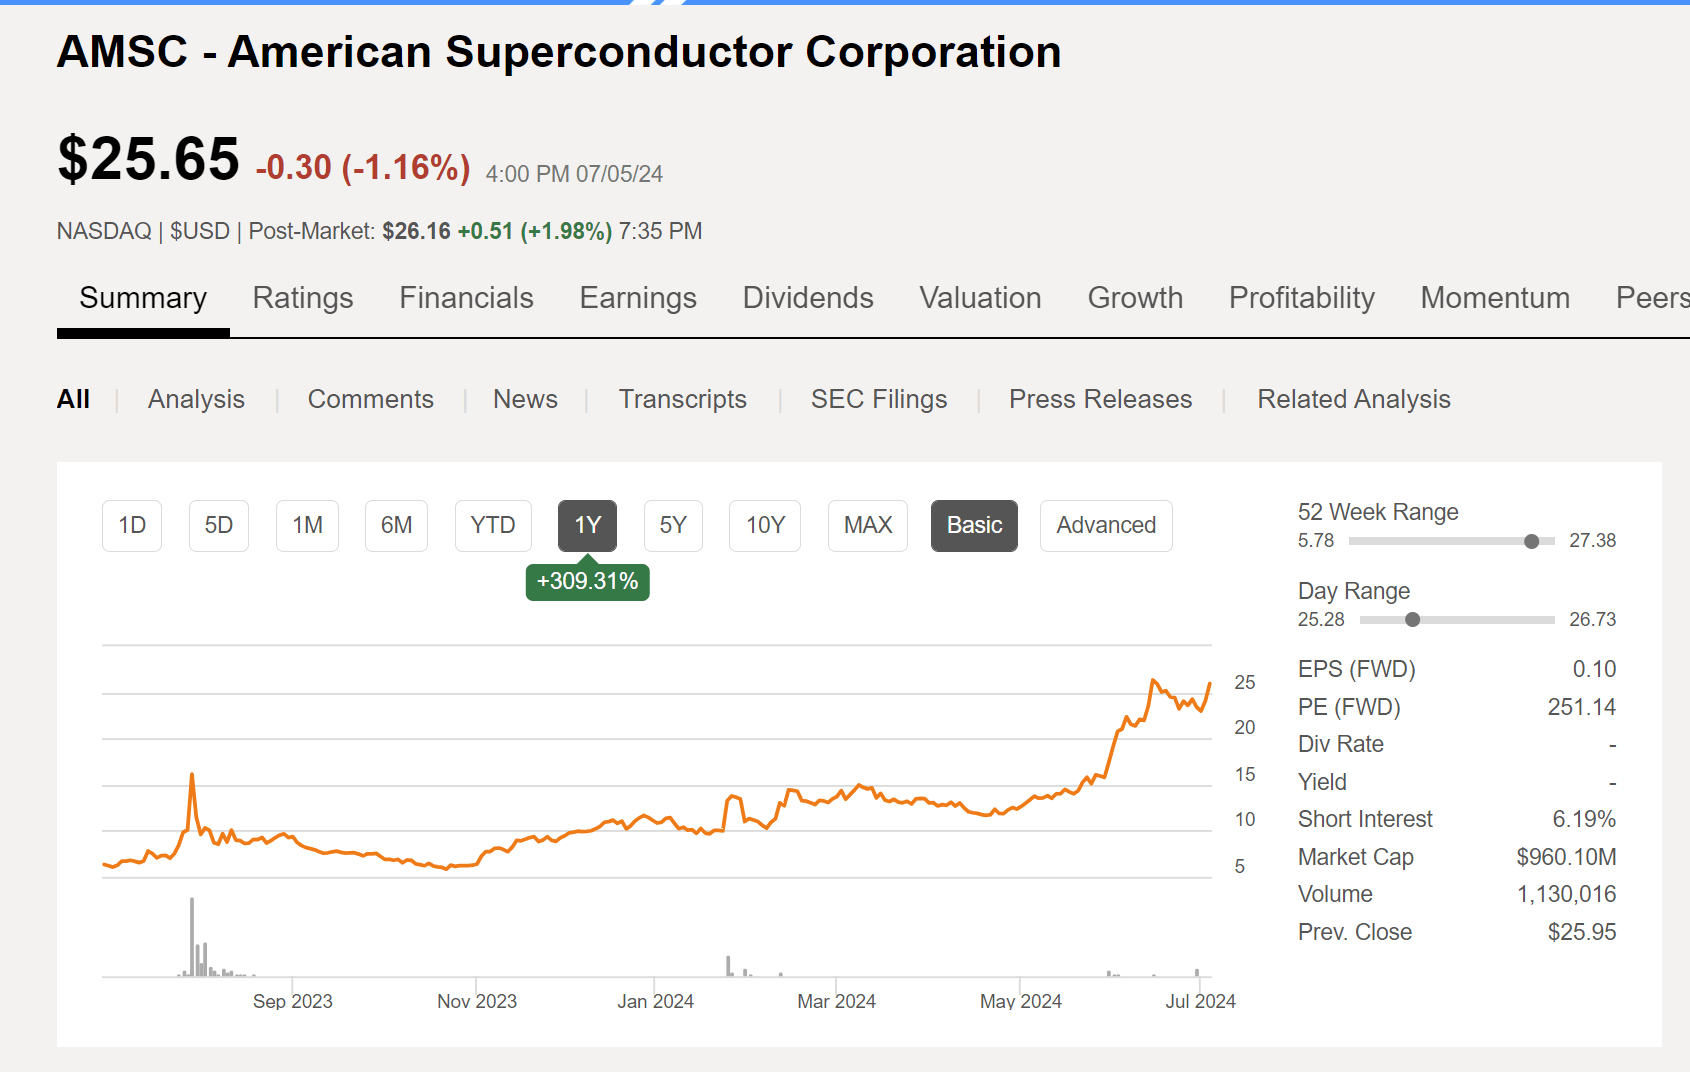Switch to the Momentum tab
This screenshot has width=1690, height=1072.
click(1494, 298)
